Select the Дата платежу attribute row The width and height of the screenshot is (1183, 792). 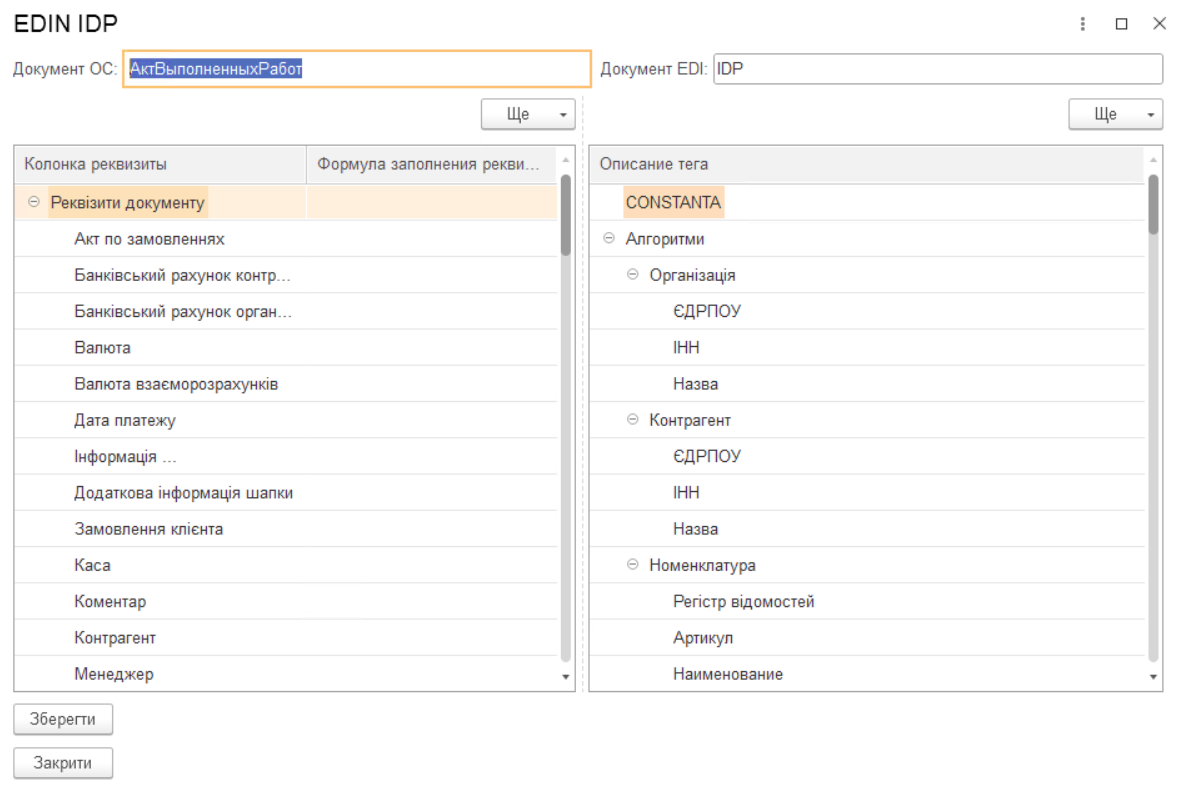point(125,421)
